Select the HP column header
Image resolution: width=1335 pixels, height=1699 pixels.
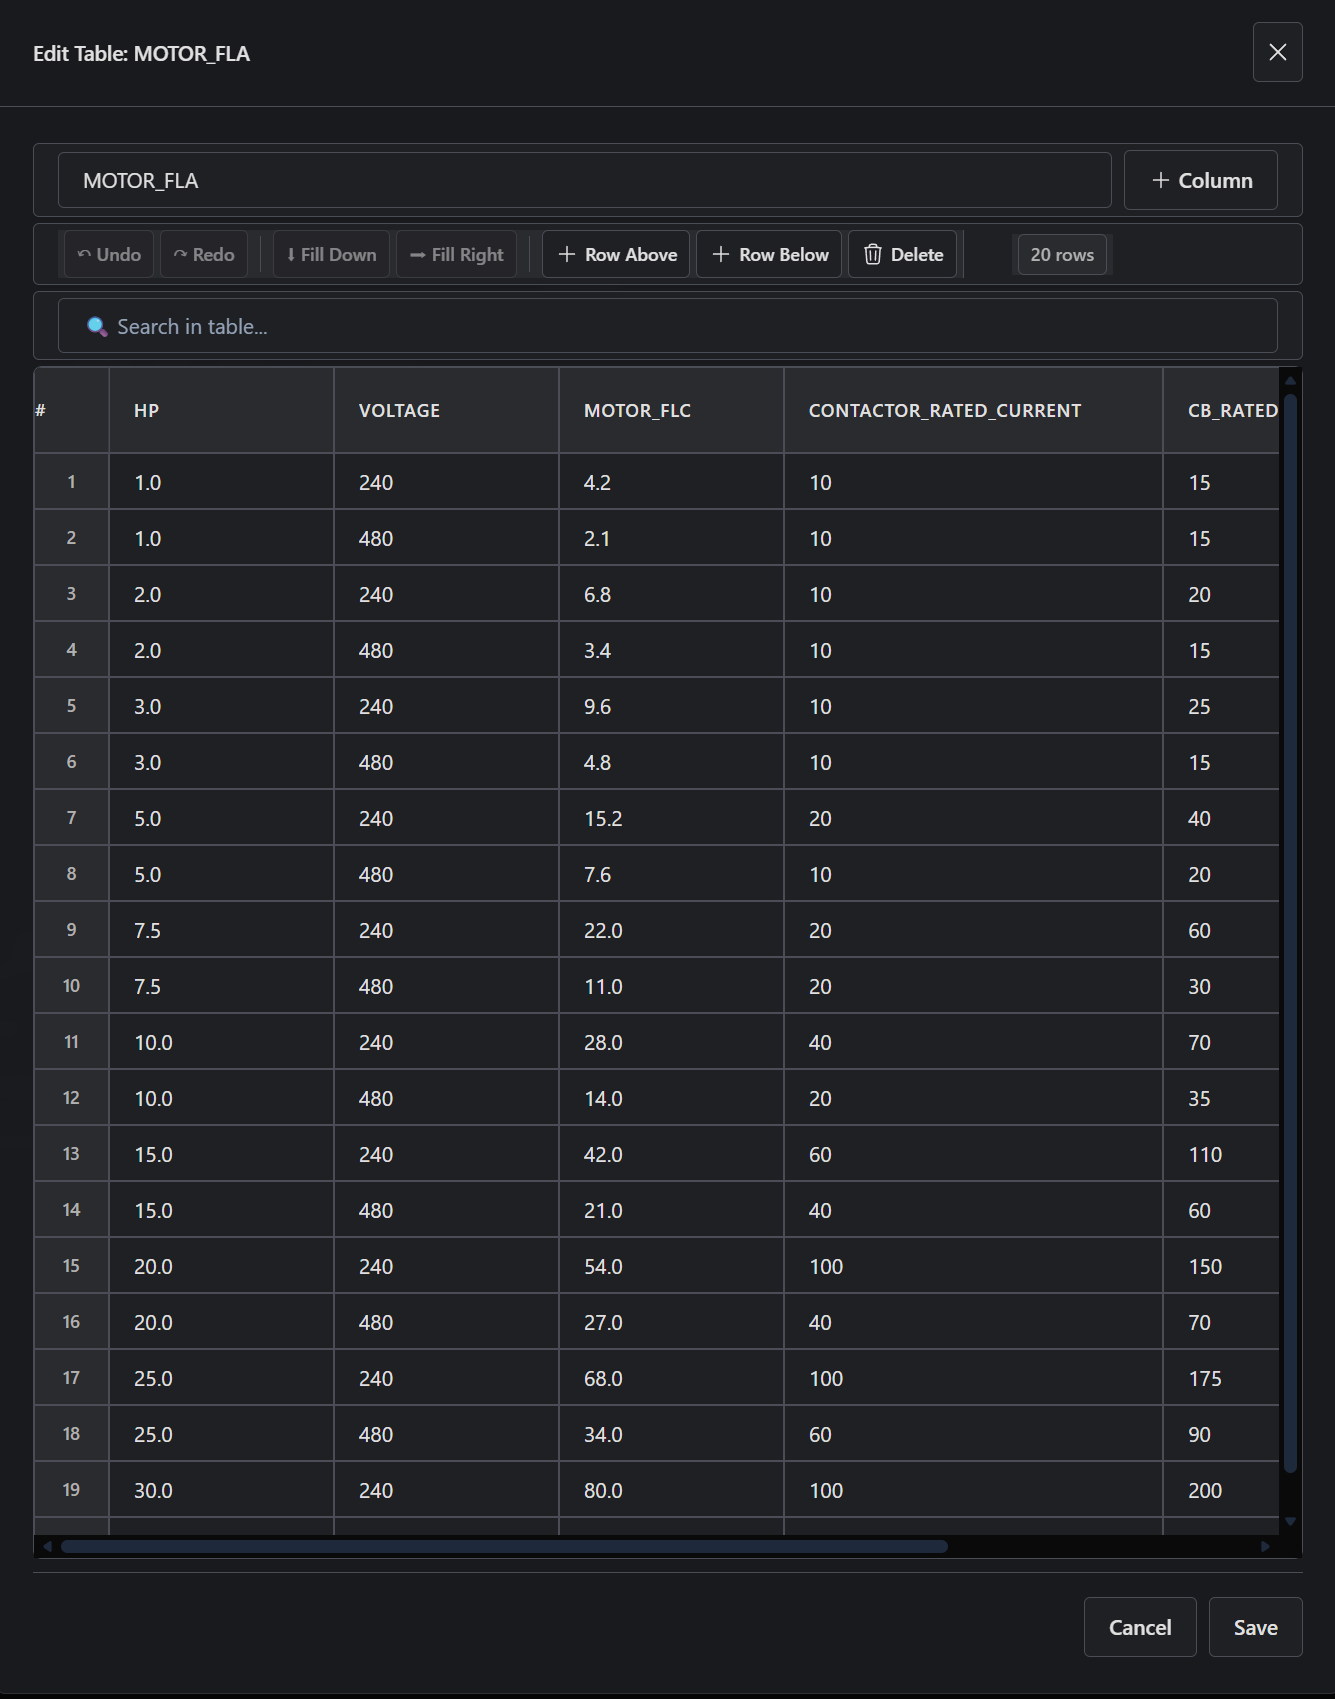click(x=221, y=410)
